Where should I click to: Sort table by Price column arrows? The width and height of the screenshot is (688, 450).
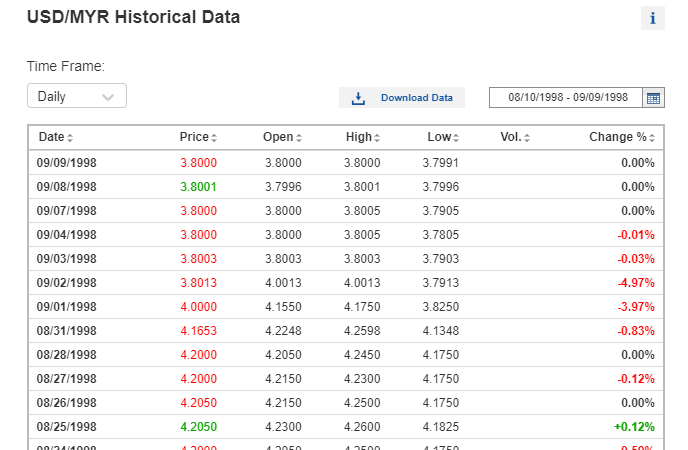coord(214,137)
